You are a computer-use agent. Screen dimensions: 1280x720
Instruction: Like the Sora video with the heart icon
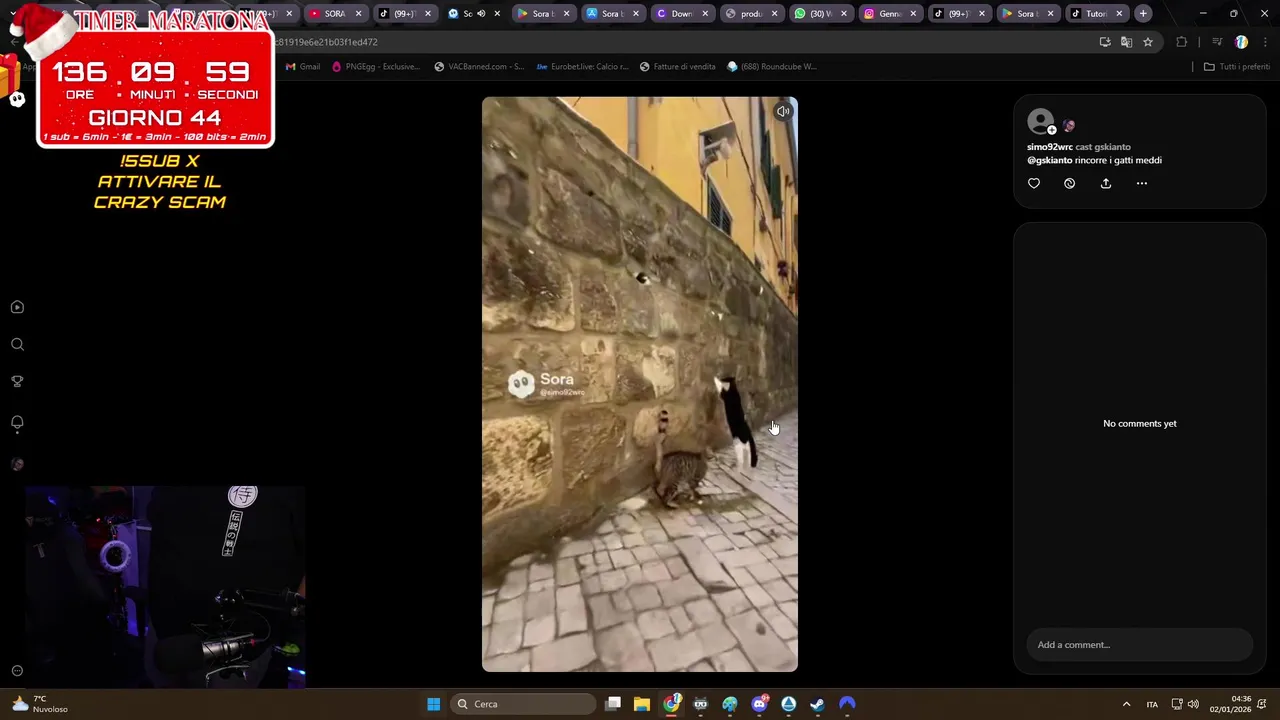[x=1034, y=184]
